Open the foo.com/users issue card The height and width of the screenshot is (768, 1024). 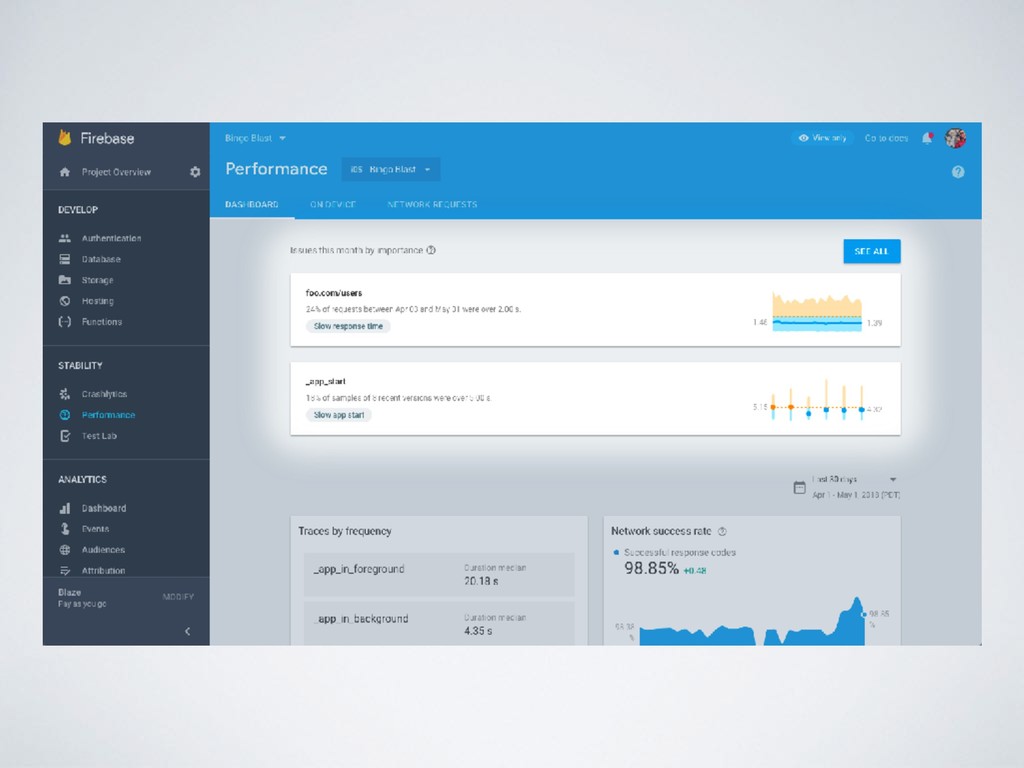click(x=595, y=310)
